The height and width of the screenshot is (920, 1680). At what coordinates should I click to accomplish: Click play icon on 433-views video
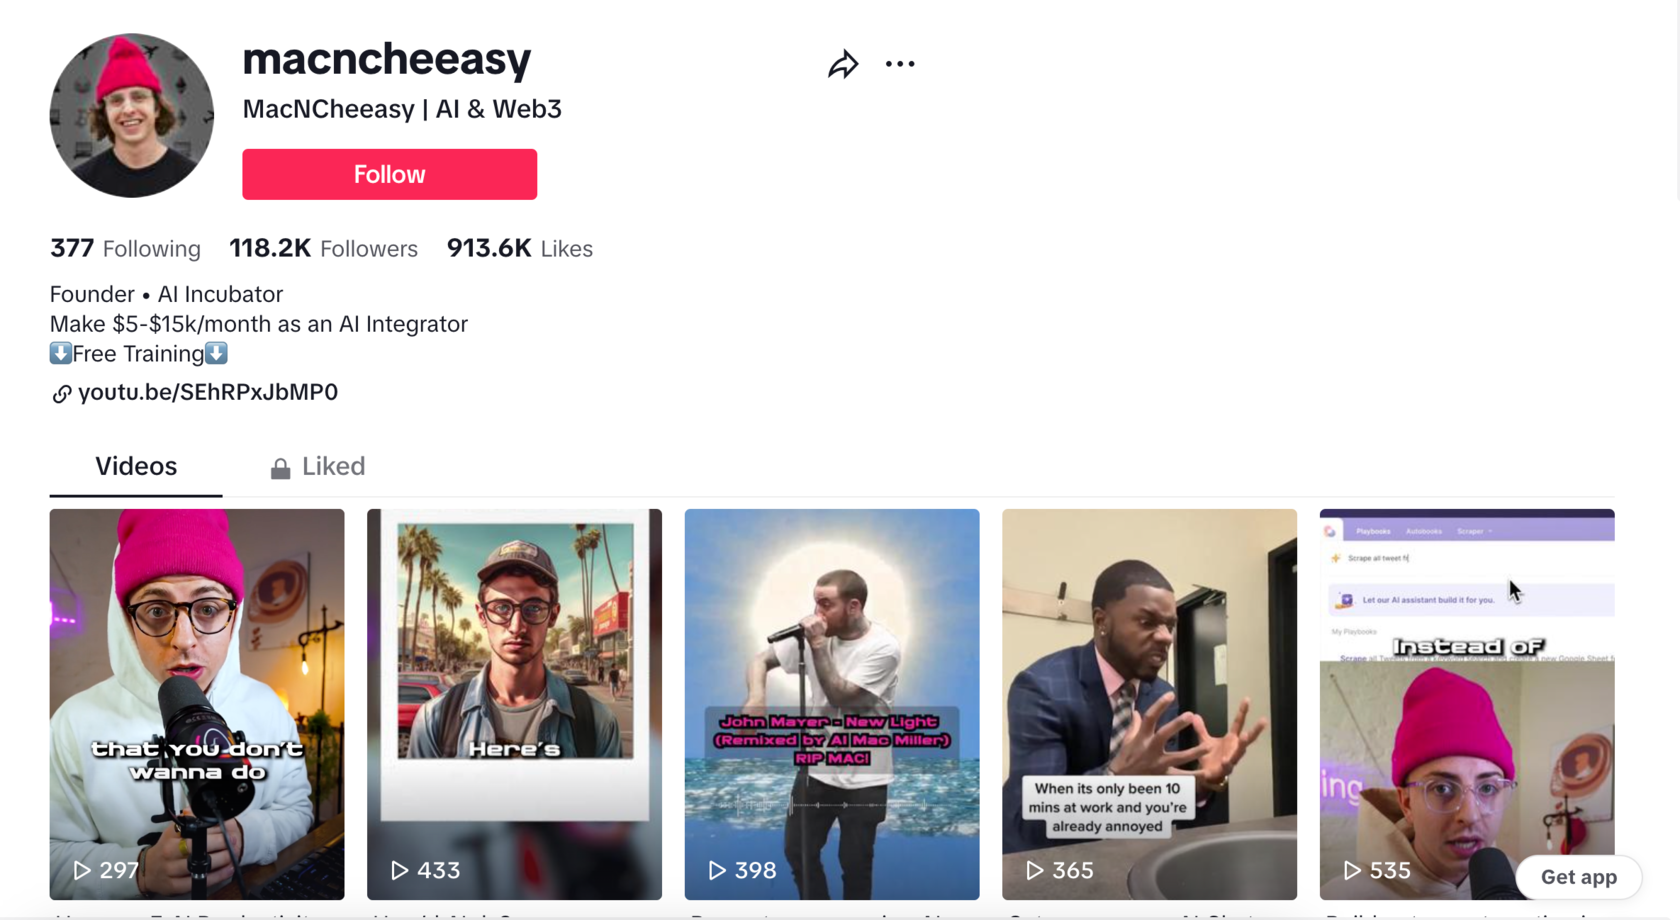(399, 870)
